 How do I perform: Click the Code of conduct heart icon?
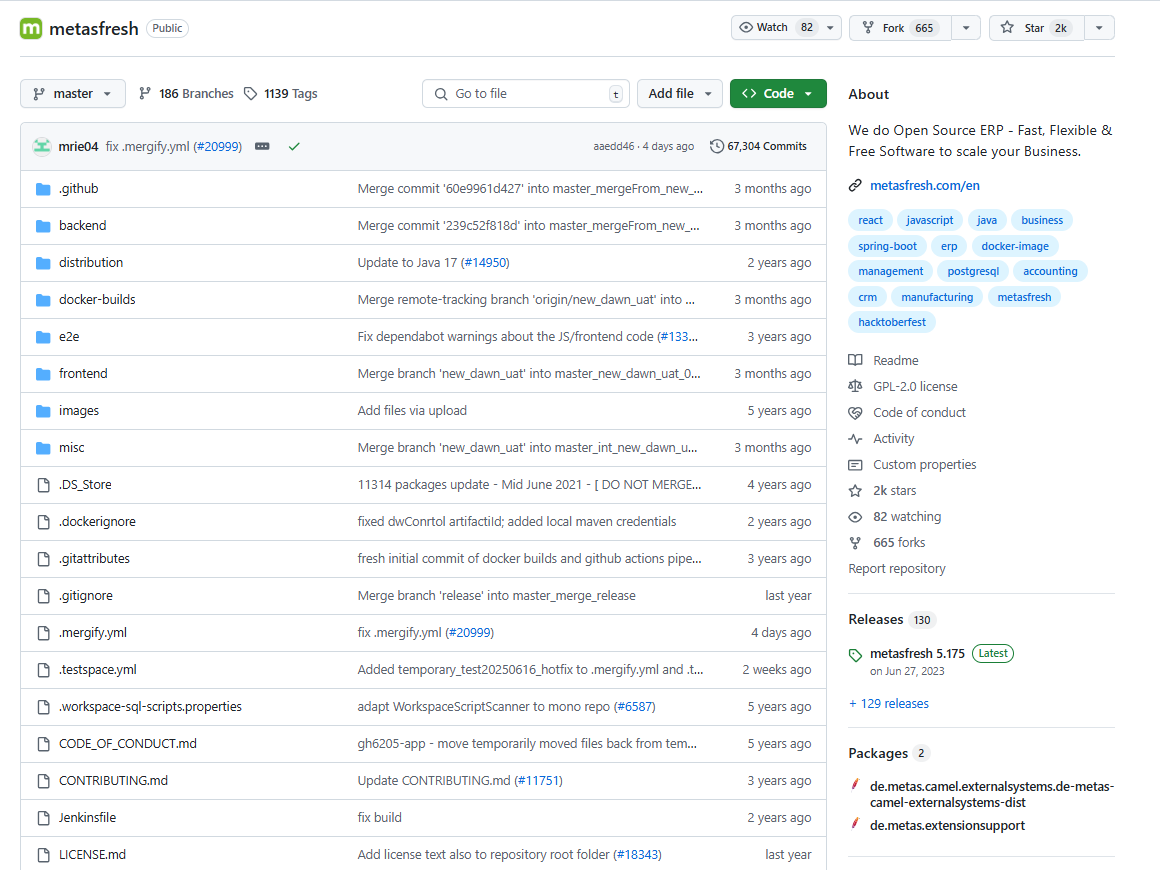pos(855,412)
